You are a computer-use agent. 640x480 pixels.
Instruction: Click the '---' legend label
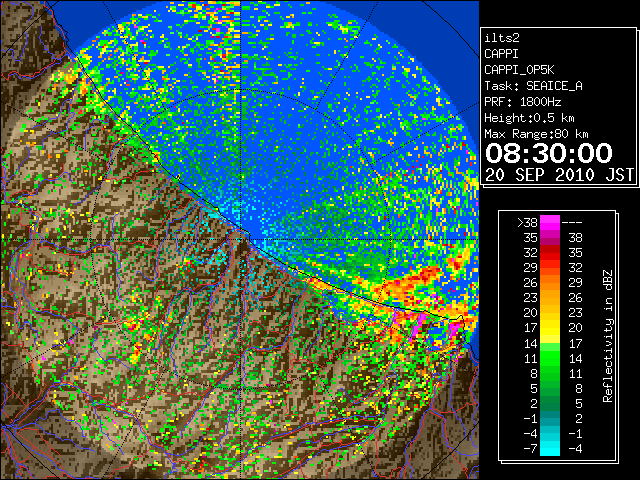click(x=572, y=223)
